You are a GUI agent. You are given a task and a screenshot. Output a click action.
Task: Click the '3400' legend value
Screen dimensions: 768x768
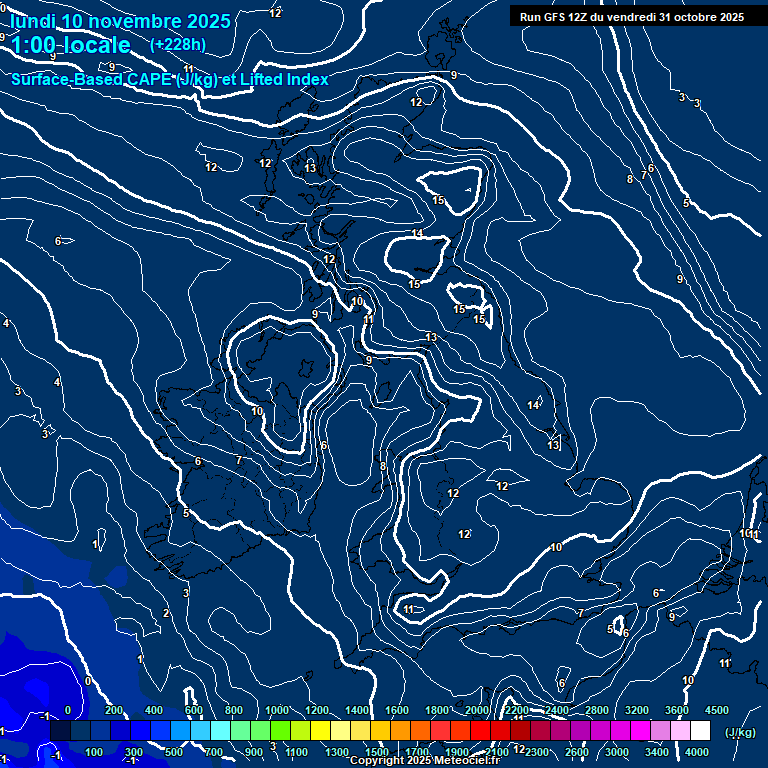point(657,752)
